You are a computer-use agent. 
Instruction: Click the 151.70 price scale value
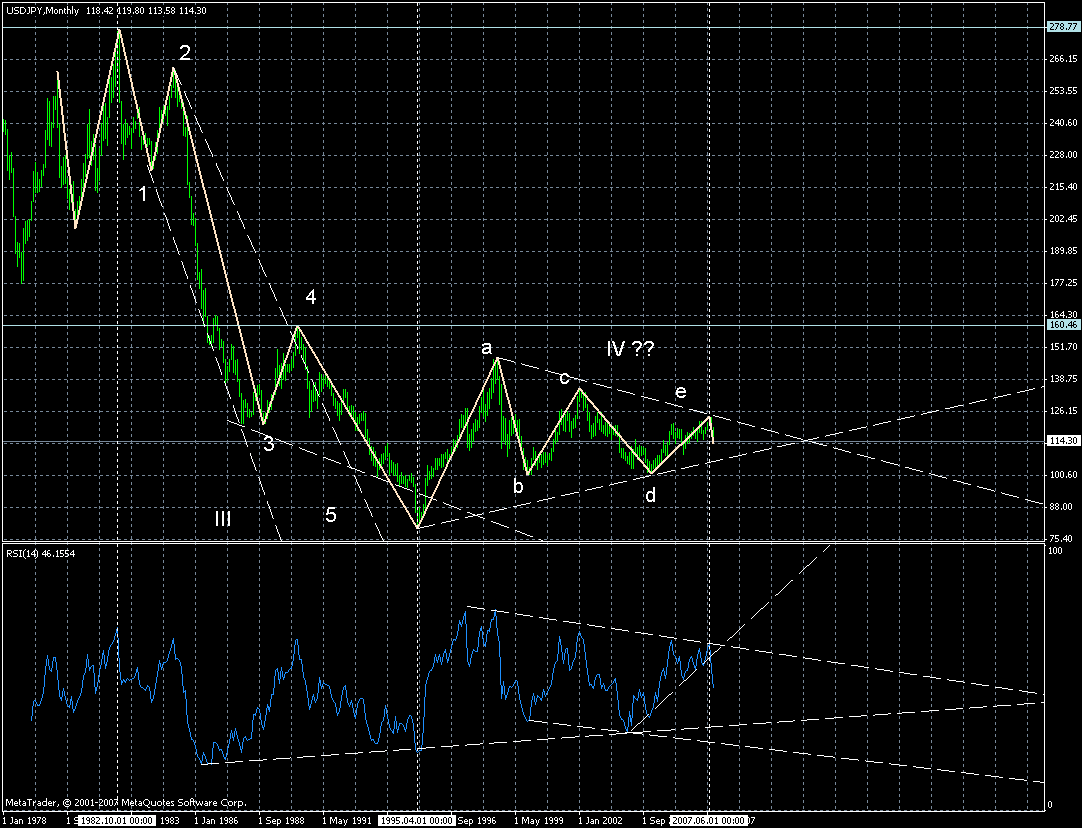pyautogui.click(x=1063, y=346)
